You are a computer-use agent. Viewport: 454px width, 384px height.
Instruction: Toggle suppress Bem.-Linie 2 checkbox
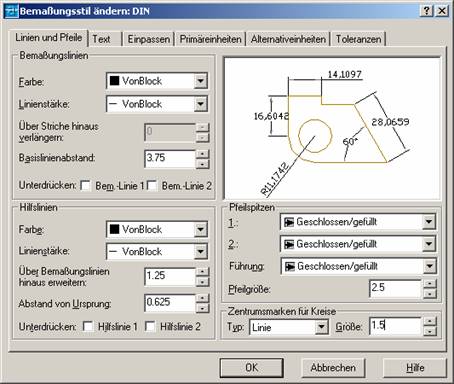152,186
